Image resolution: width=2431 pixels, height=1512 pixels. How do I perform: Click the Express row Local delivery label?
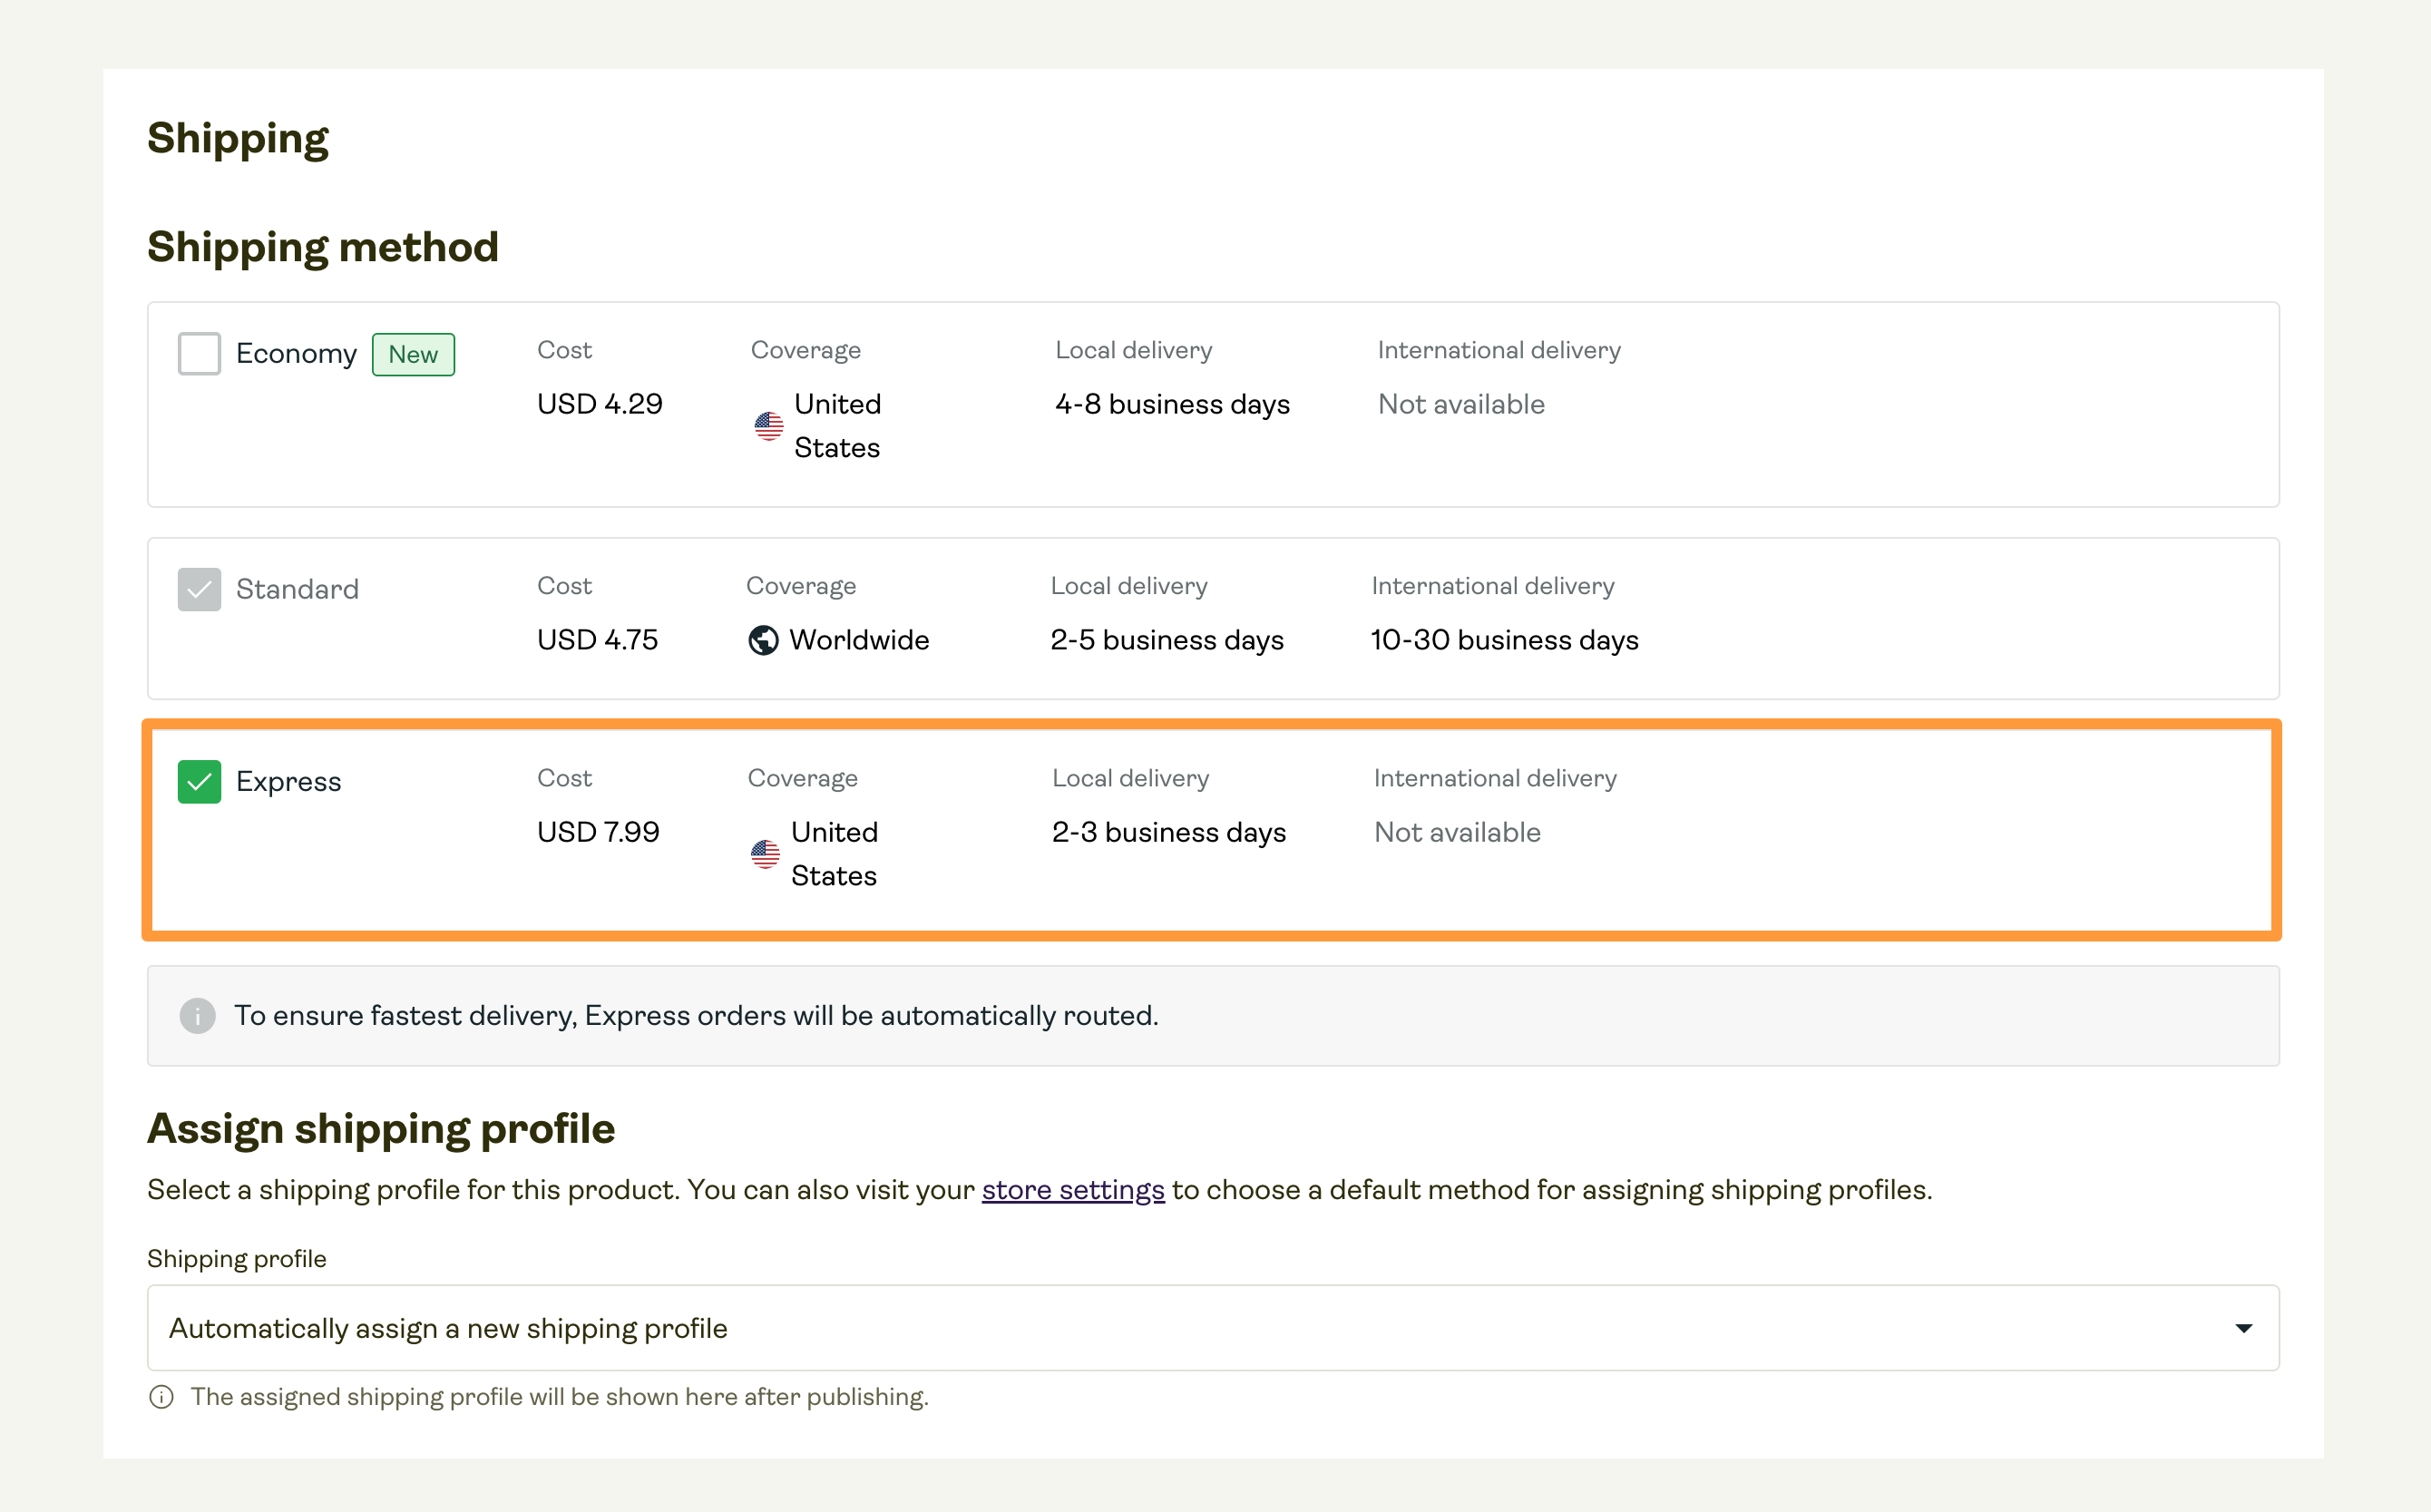click(1130, 778)
